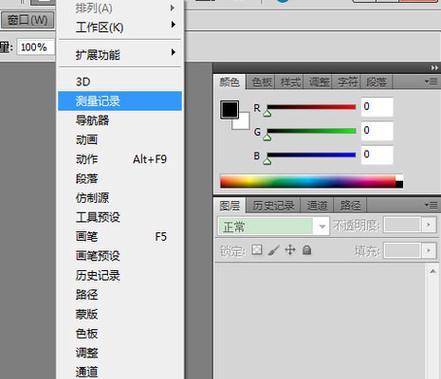Open the 扩展功能 submenu
Image resolution: width=441 pixels, height=379 pixels.
(x=120, y=54)
